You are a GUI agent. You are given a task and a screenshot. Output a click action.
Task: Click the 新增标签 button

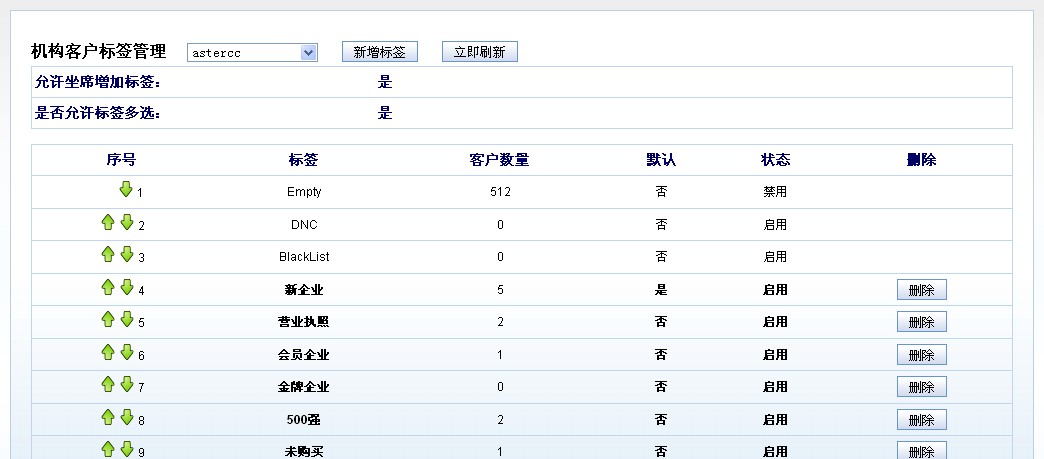379,52
